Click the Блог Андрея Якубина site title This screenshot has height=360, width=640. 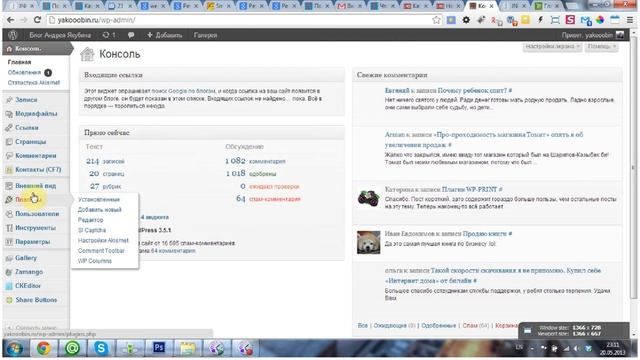(x=60, y=35)
